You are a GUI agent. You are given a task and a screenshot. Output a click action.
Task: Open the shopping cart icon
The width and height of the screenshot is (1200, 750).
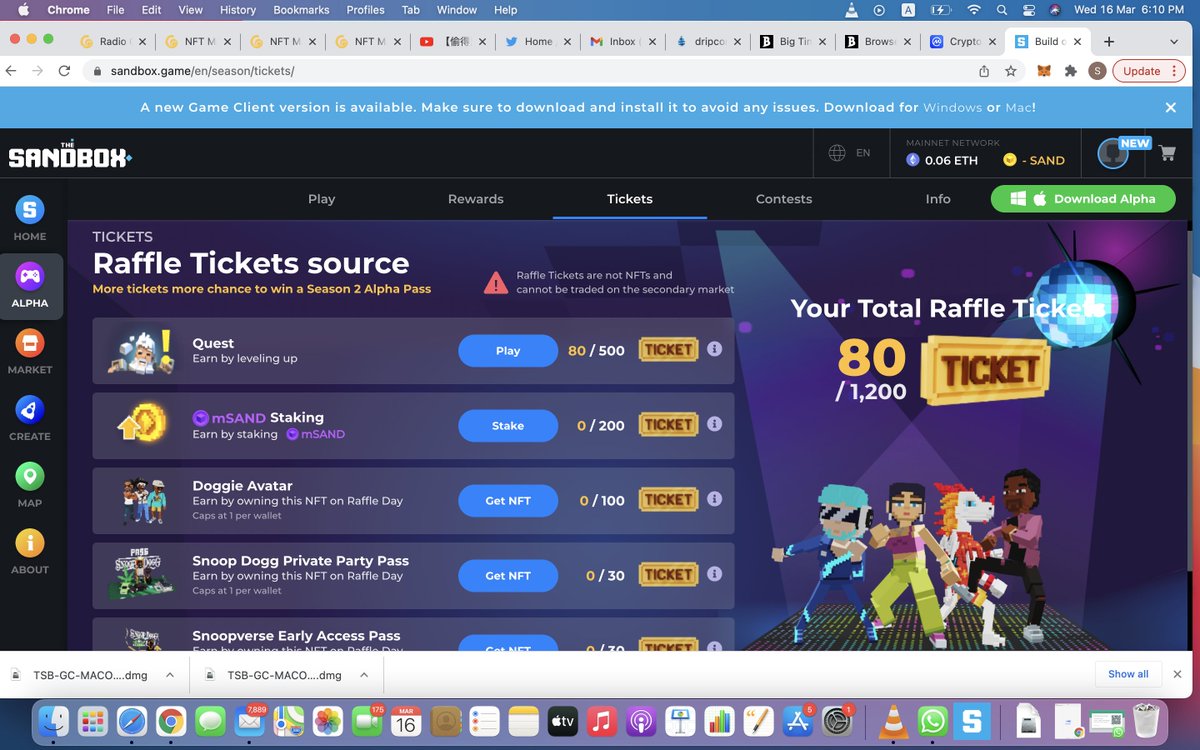(1166, 153)
